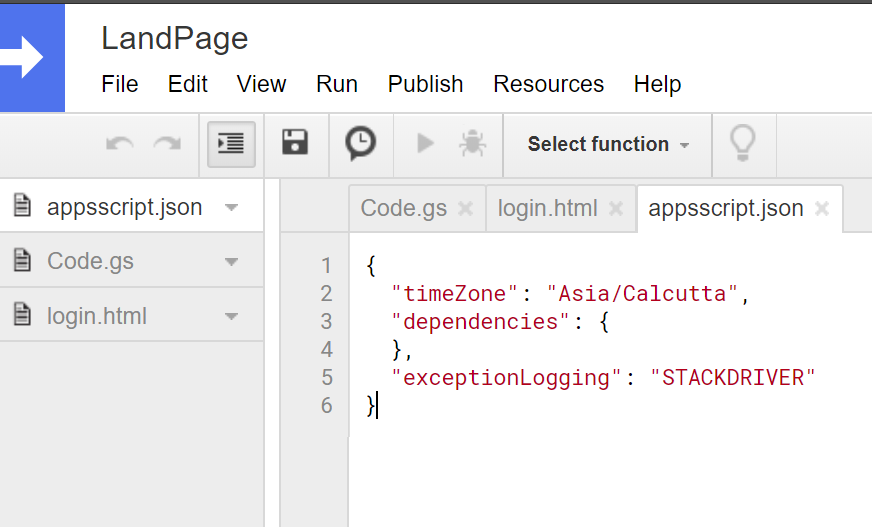The image size is (872, 527).
Task: Click line number 6 in the gutter
Action: pyautogui.click(x=326, y=406)
